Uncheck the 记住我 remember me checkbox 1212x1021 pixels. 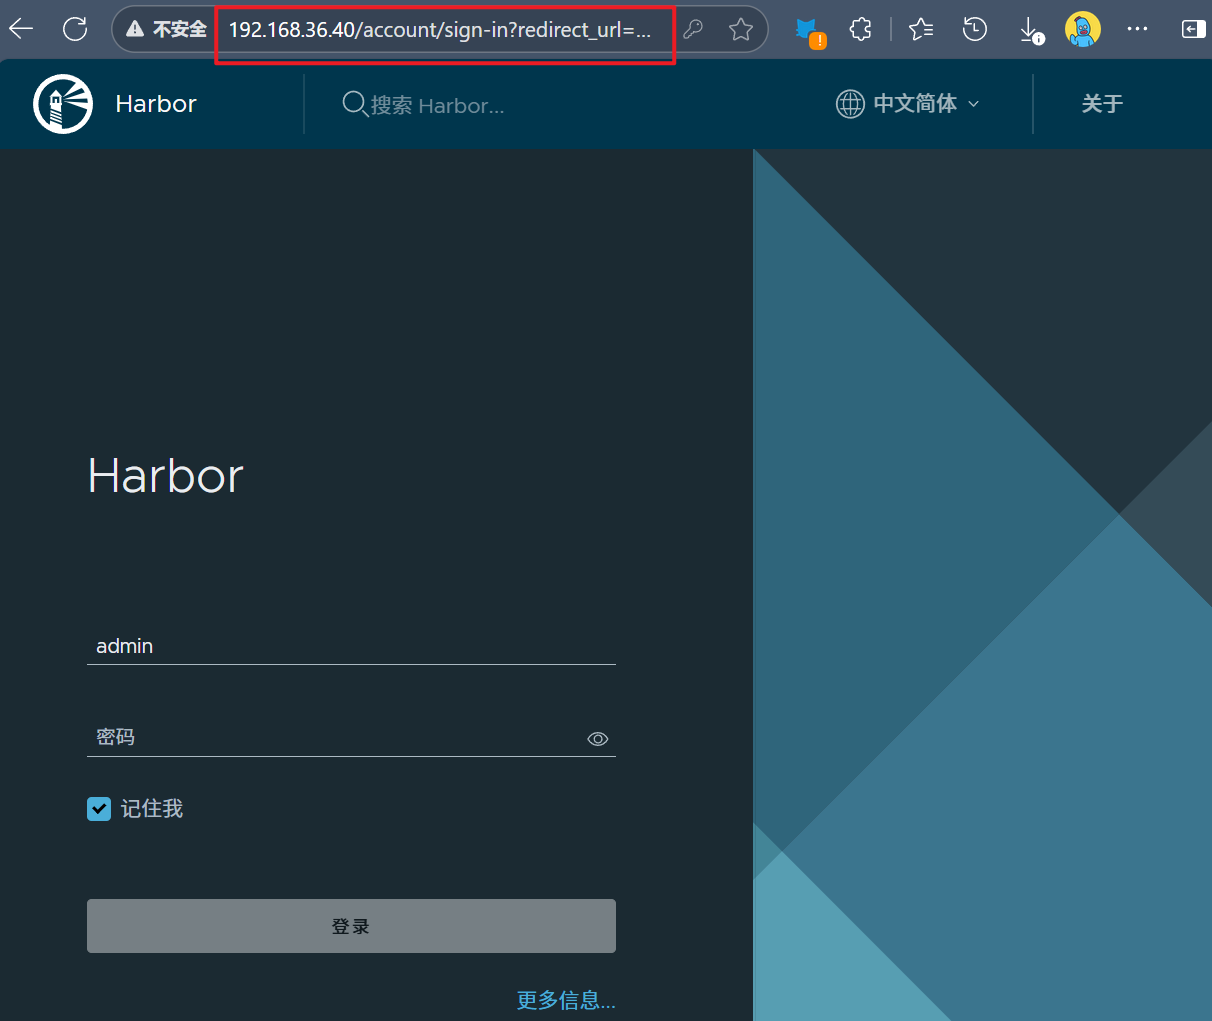[99, 809]
